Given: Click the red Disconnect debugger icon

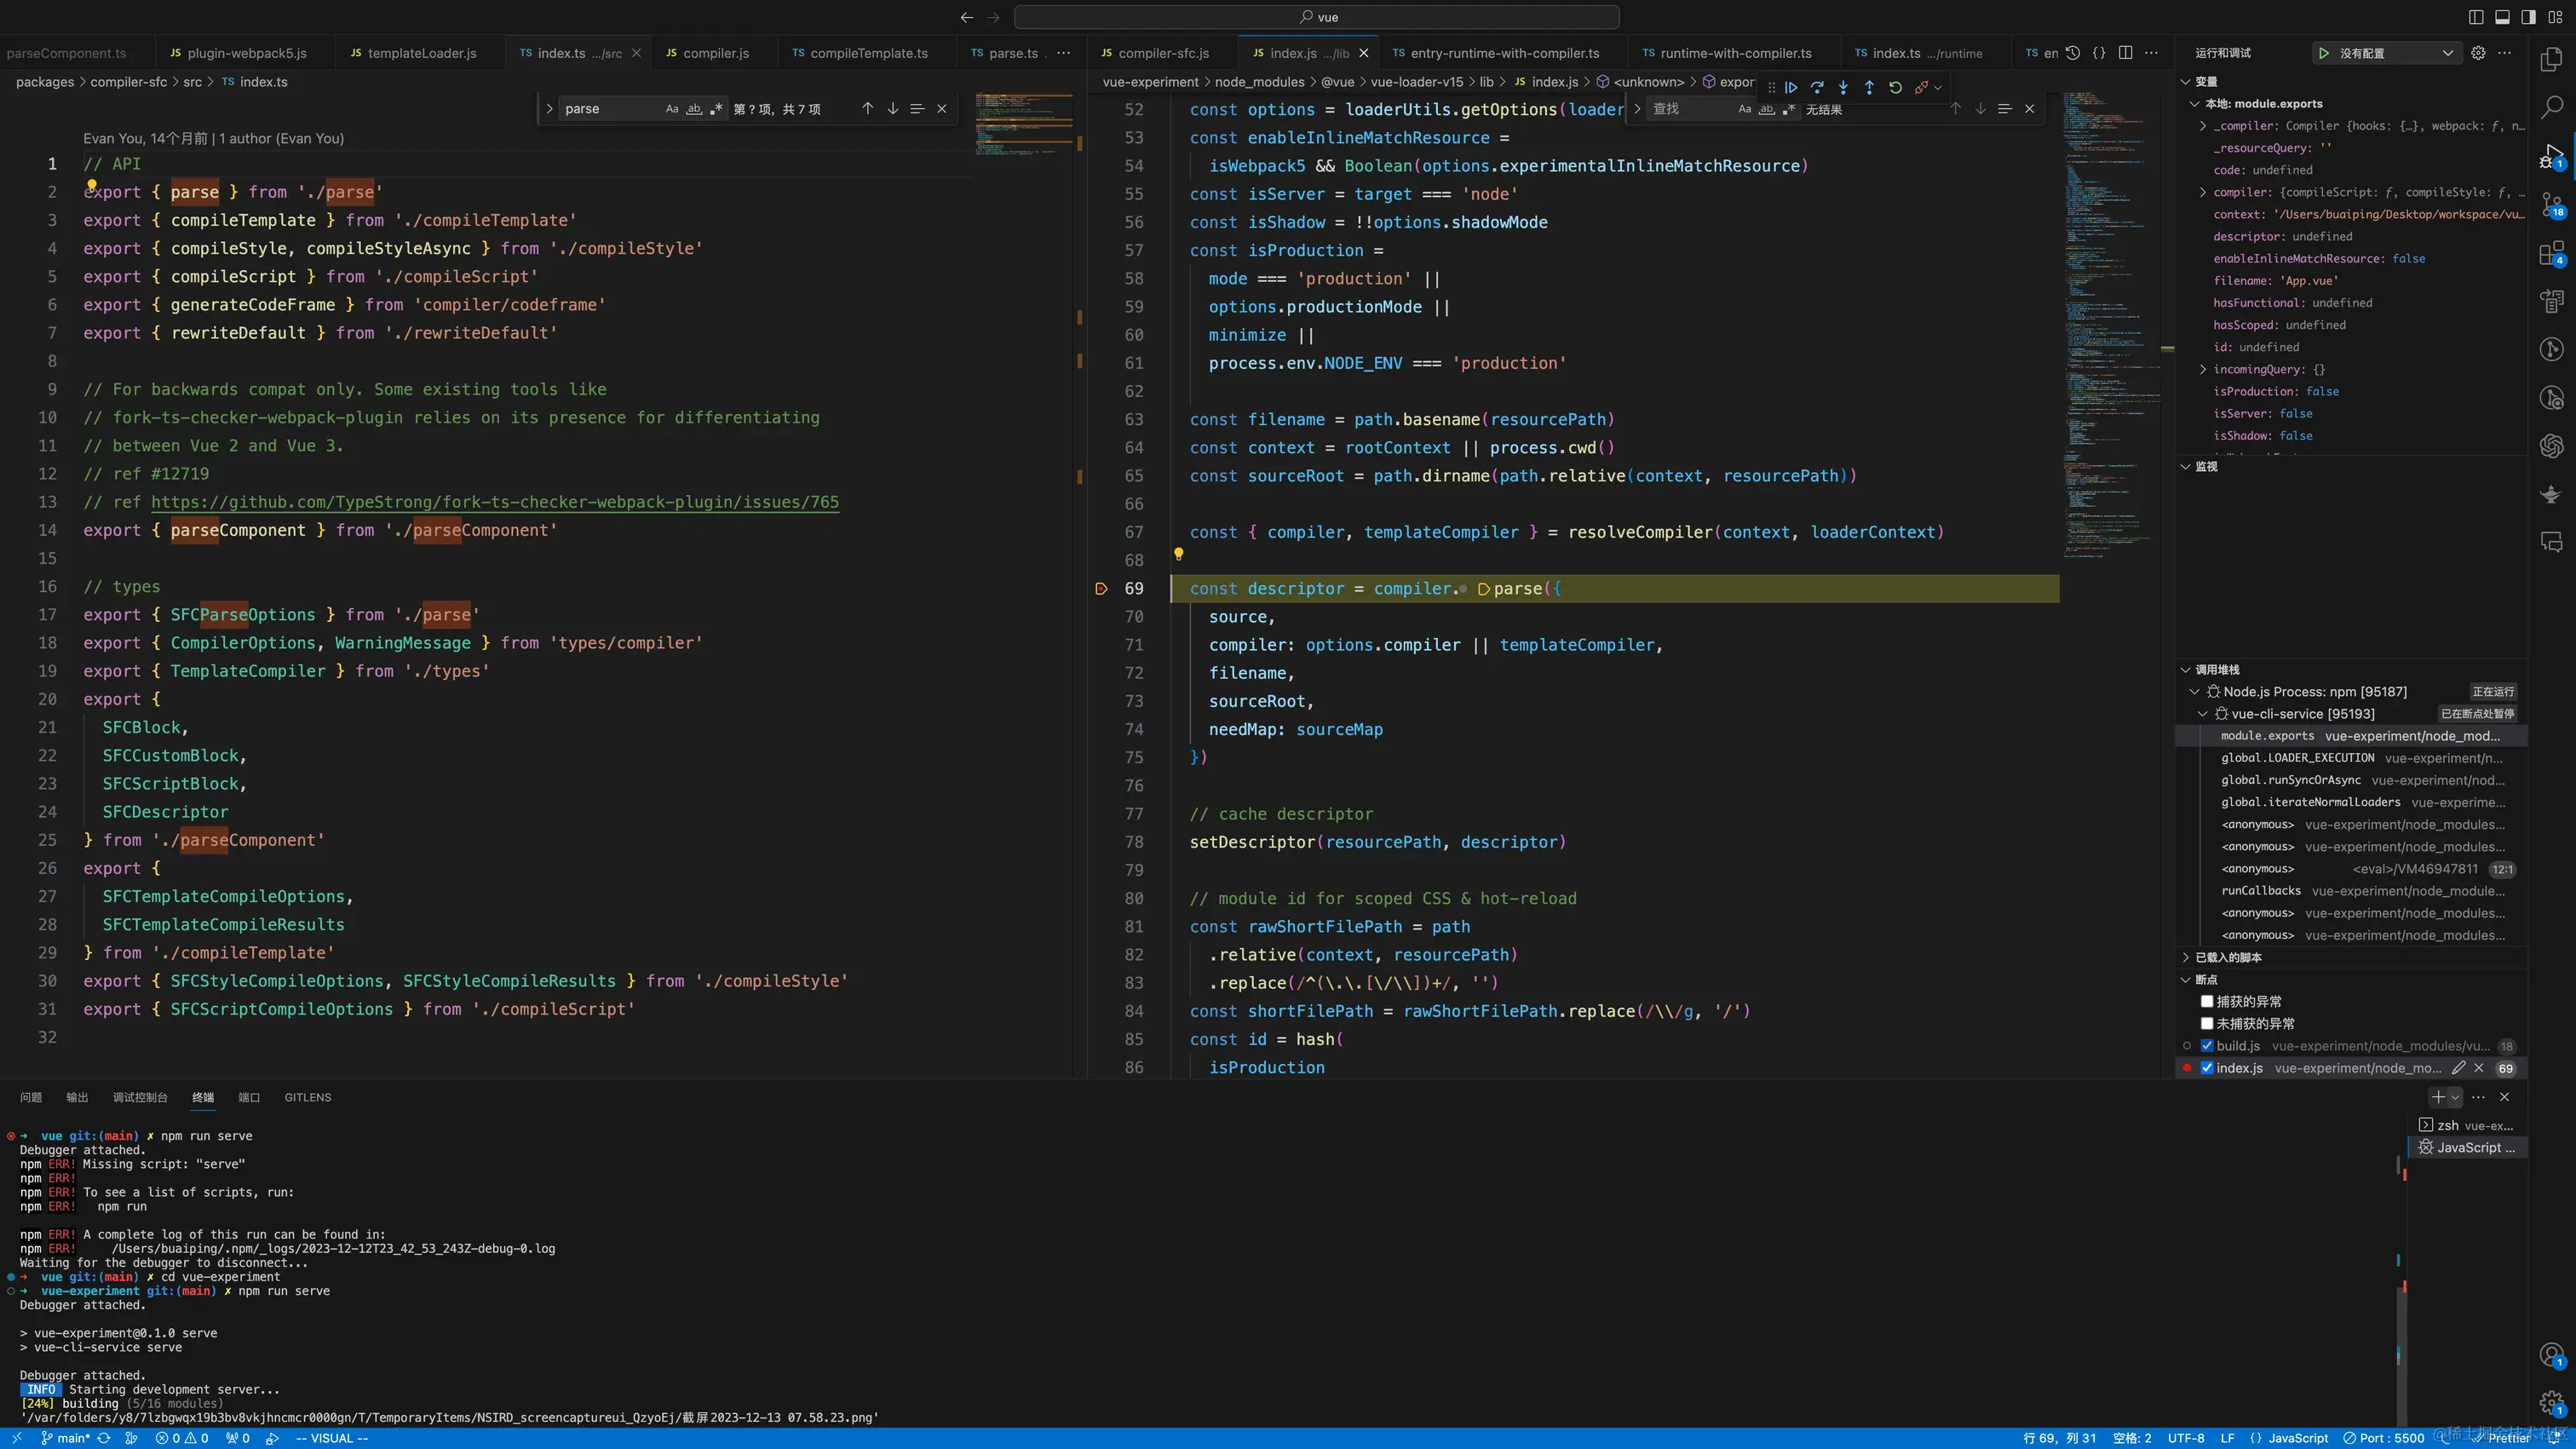Looking at the screenshot, I should [1921, 87].
